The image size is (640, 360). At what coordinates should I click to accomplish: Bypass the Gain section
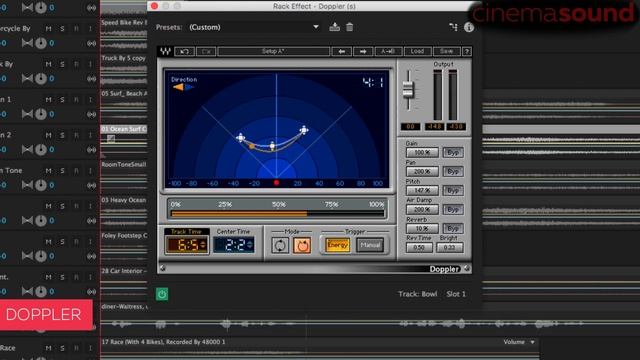point(453,152)
